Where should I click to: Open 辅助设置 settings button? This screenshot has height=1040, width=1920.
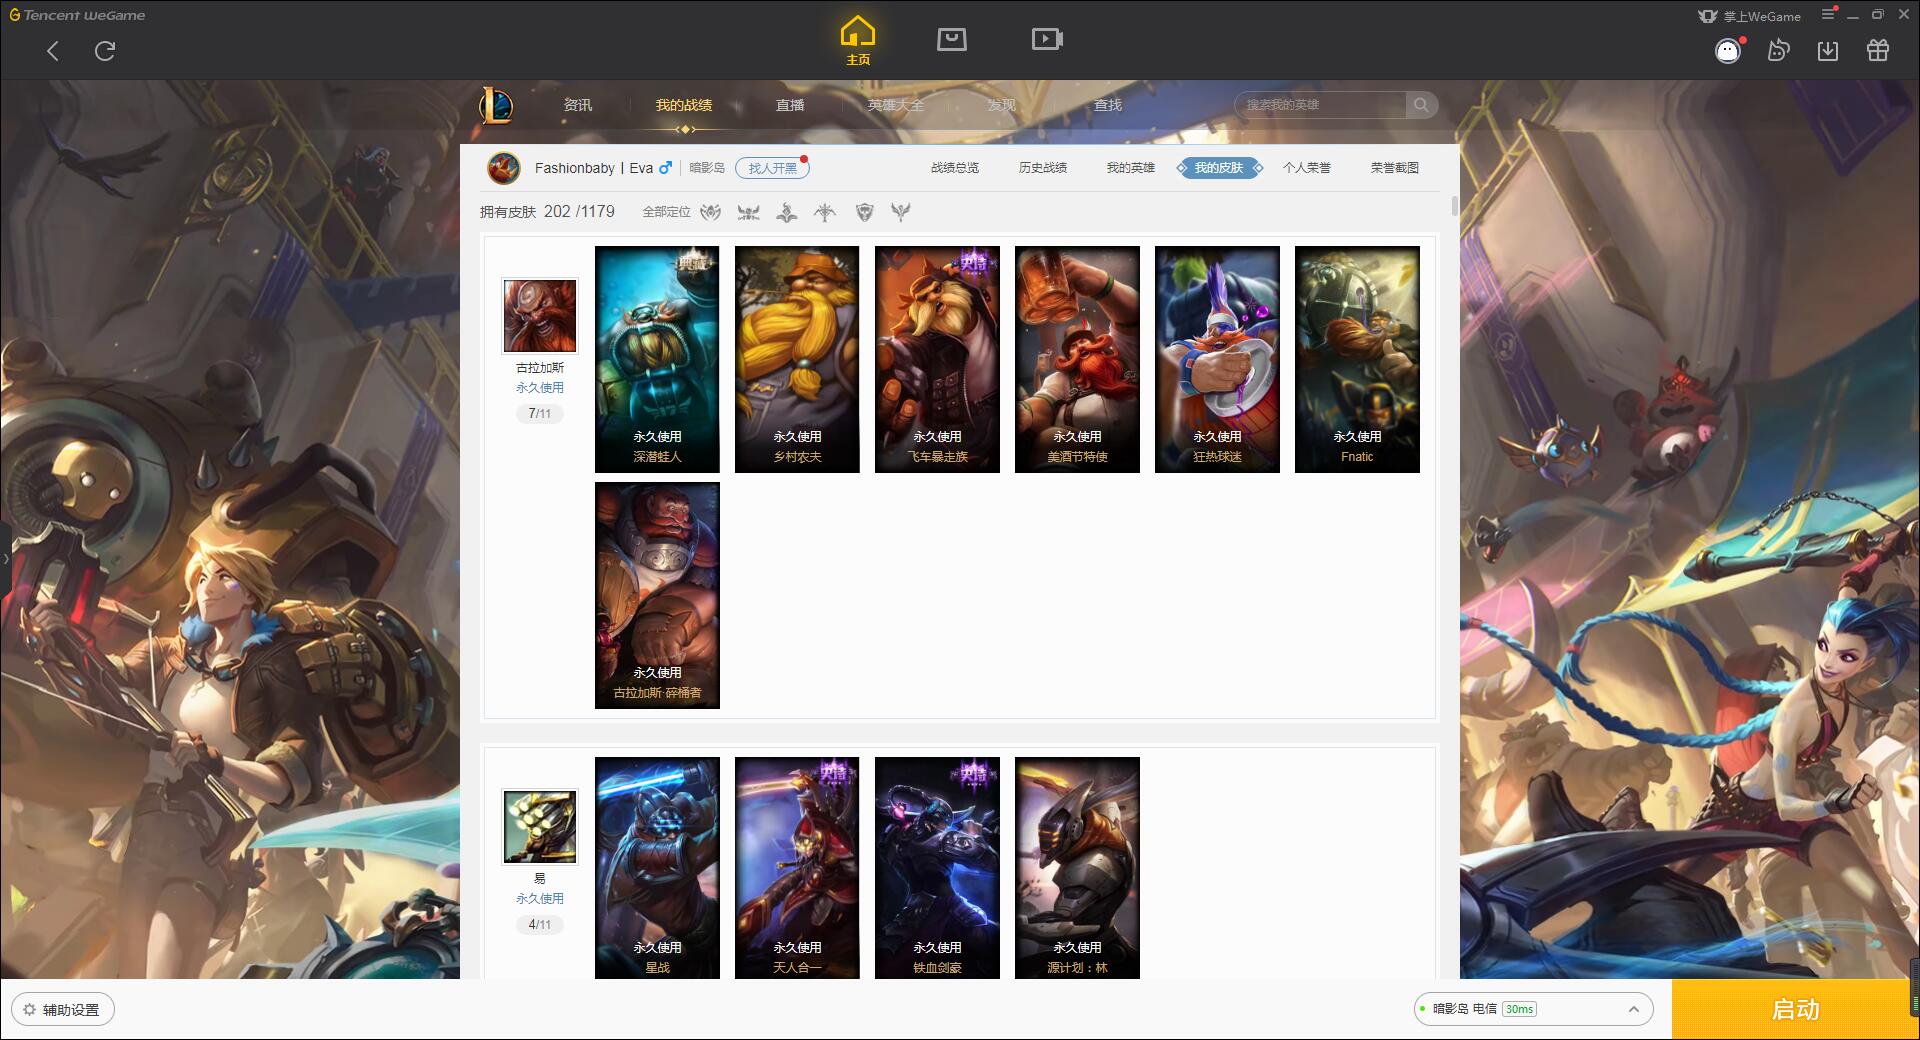[63, 1010]
